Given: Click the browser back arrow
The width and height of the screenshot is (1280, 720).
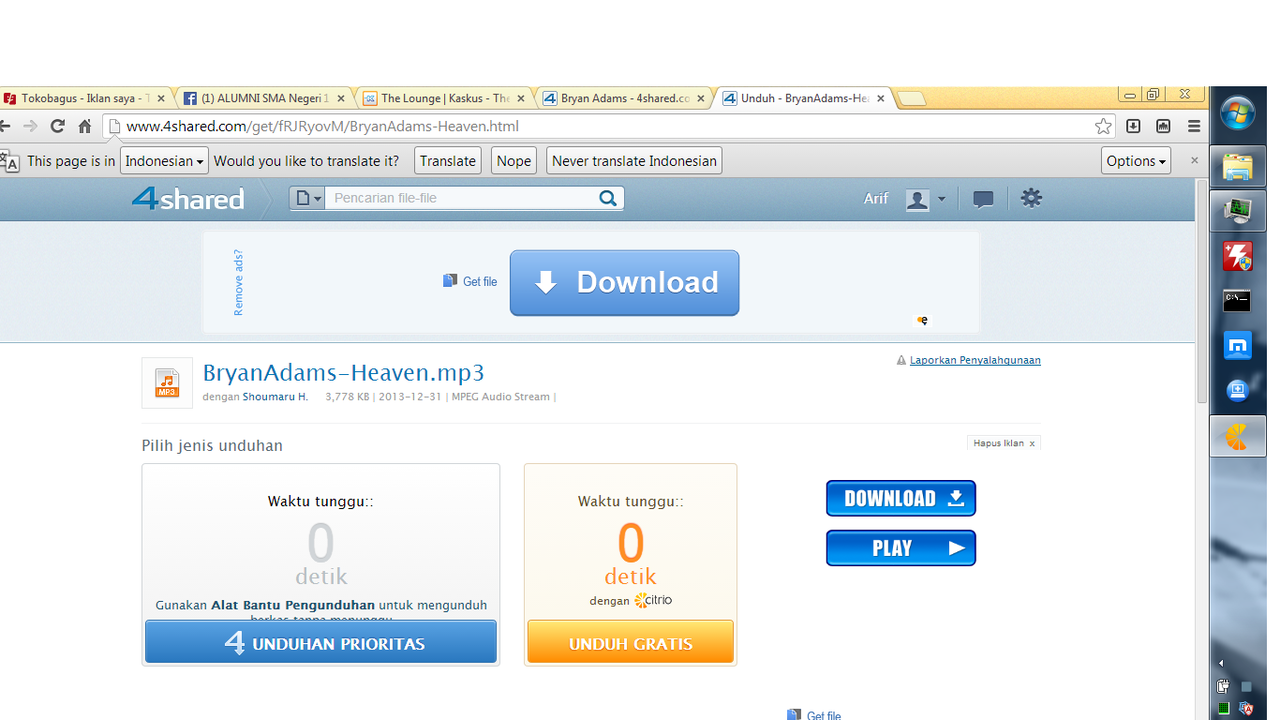Looking at the screenshot, I should click(x=4, y=126).
